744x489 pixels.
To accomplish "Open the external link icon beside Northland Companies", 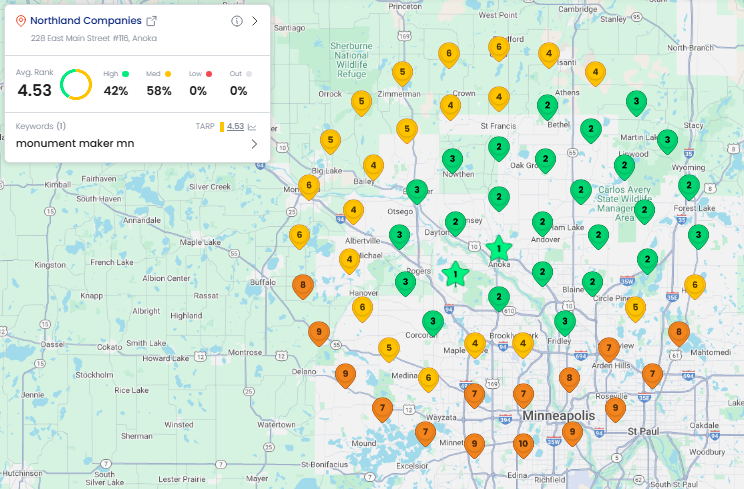I will point(152,21).
